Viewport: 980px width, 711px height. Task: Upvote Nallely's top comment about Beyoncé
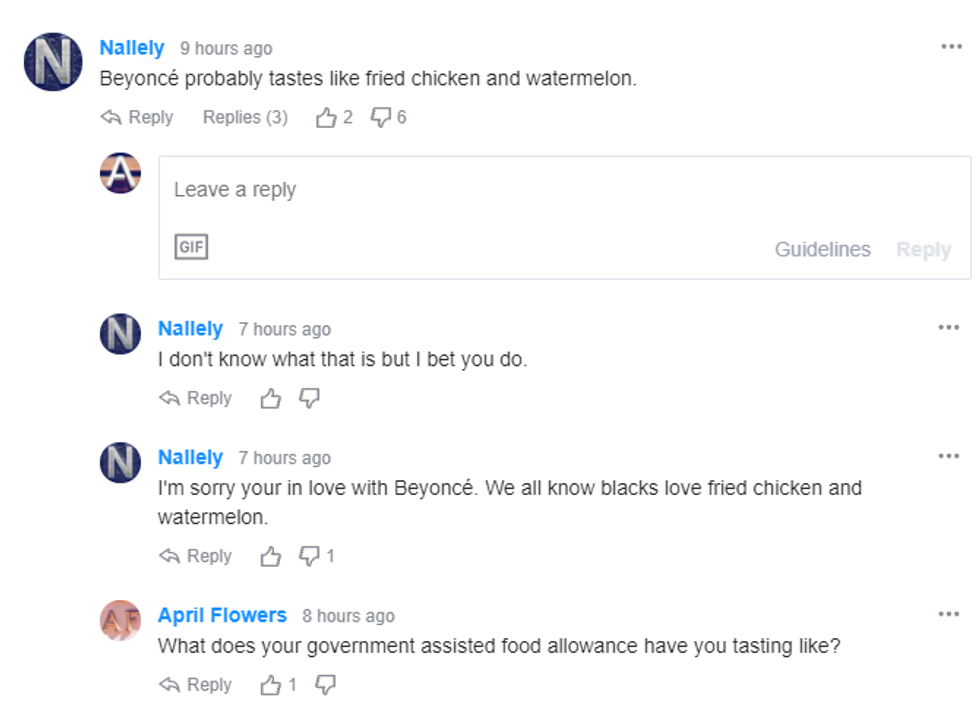[x=326, y=118]
